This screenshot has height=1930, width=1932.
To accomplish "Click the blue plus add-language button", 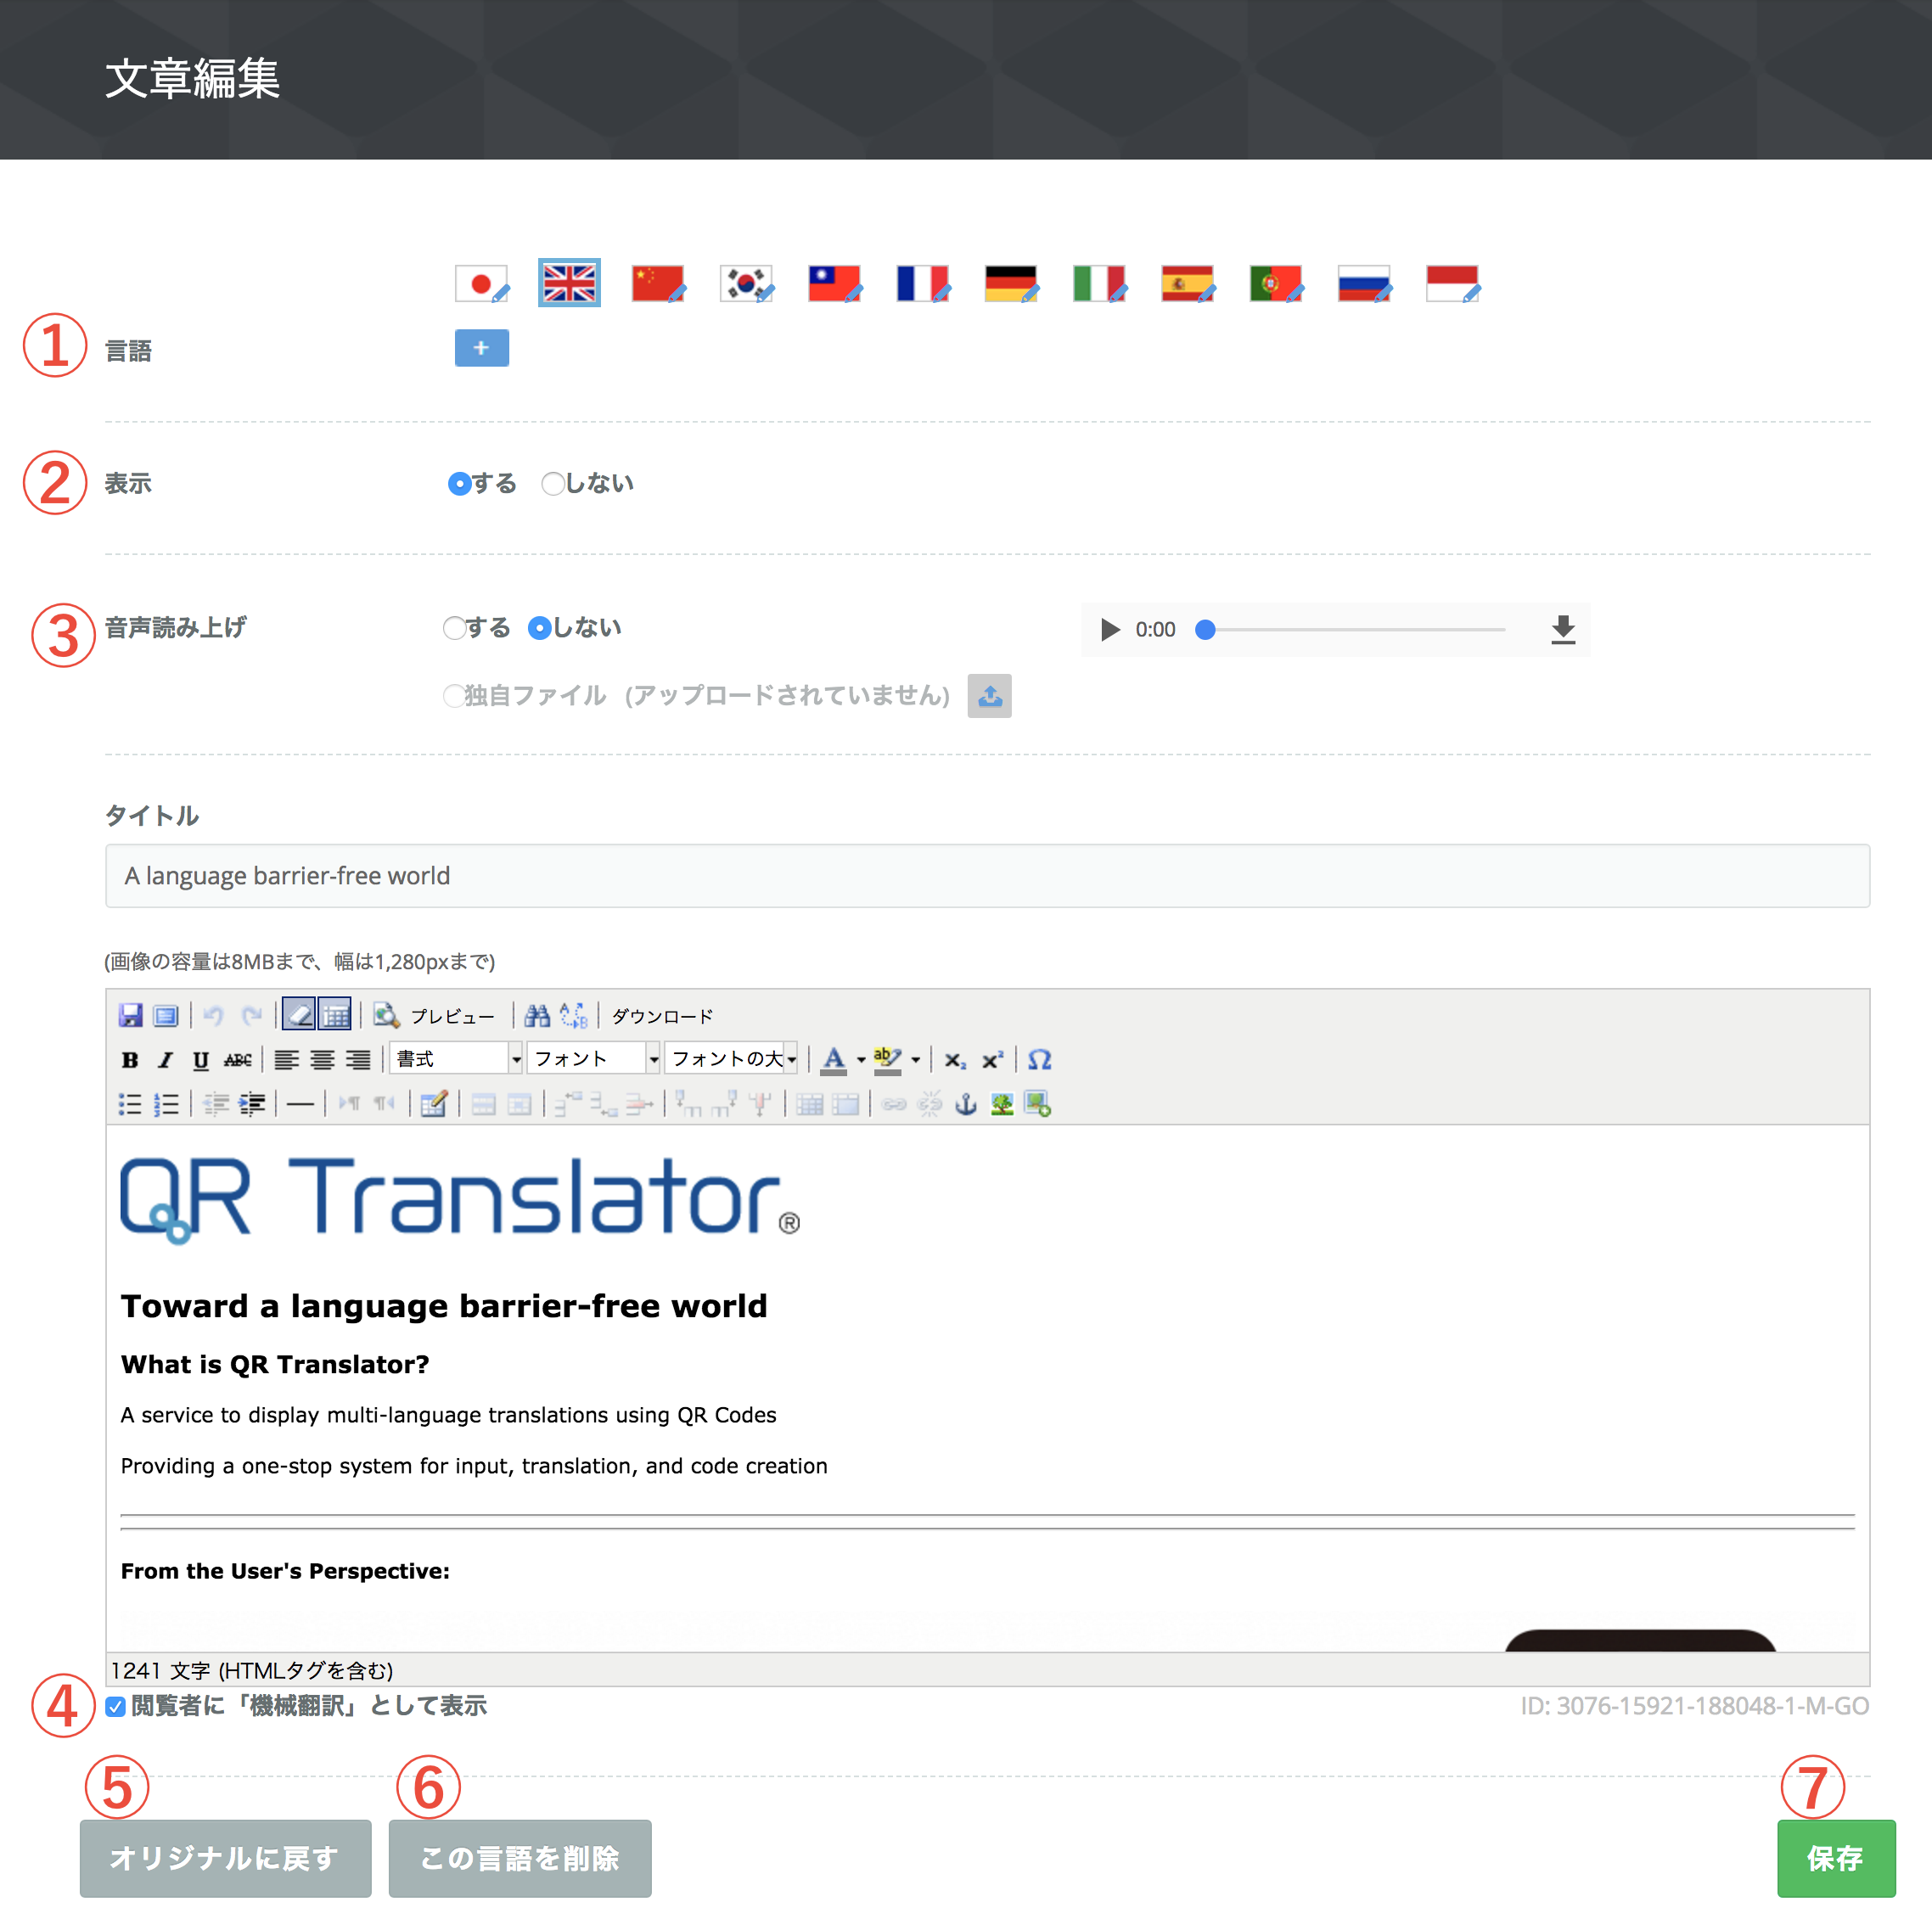I will tap(482, 348).
